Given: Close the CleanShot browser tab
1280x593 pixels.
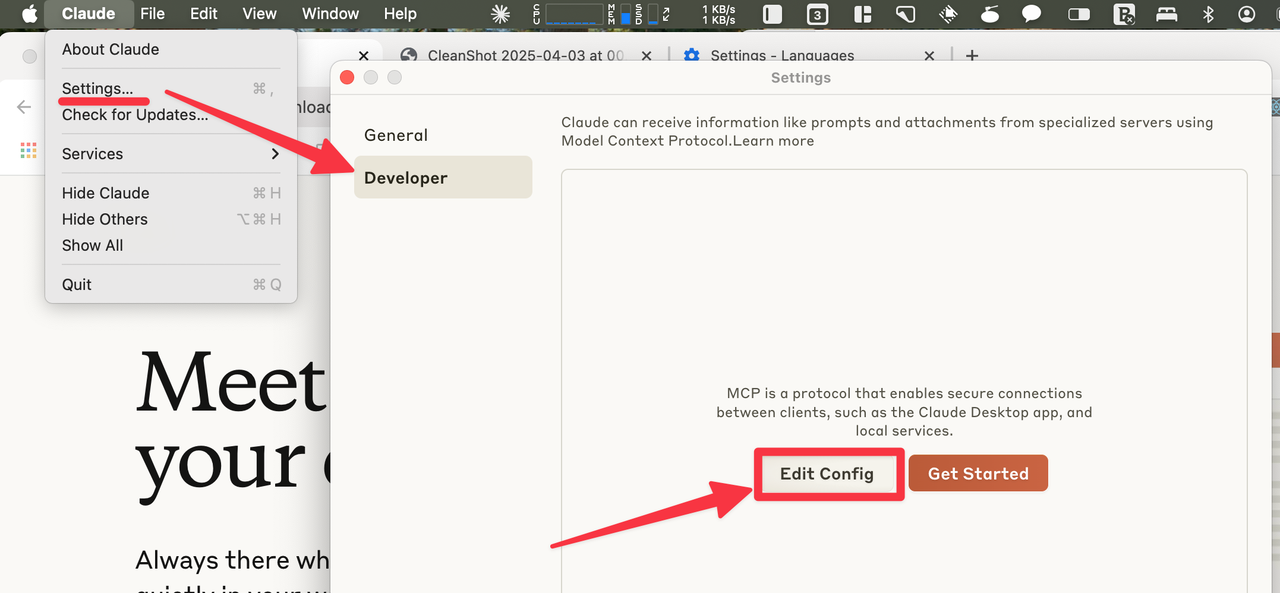Looking at the screenshot, I should tap(646, 56).
